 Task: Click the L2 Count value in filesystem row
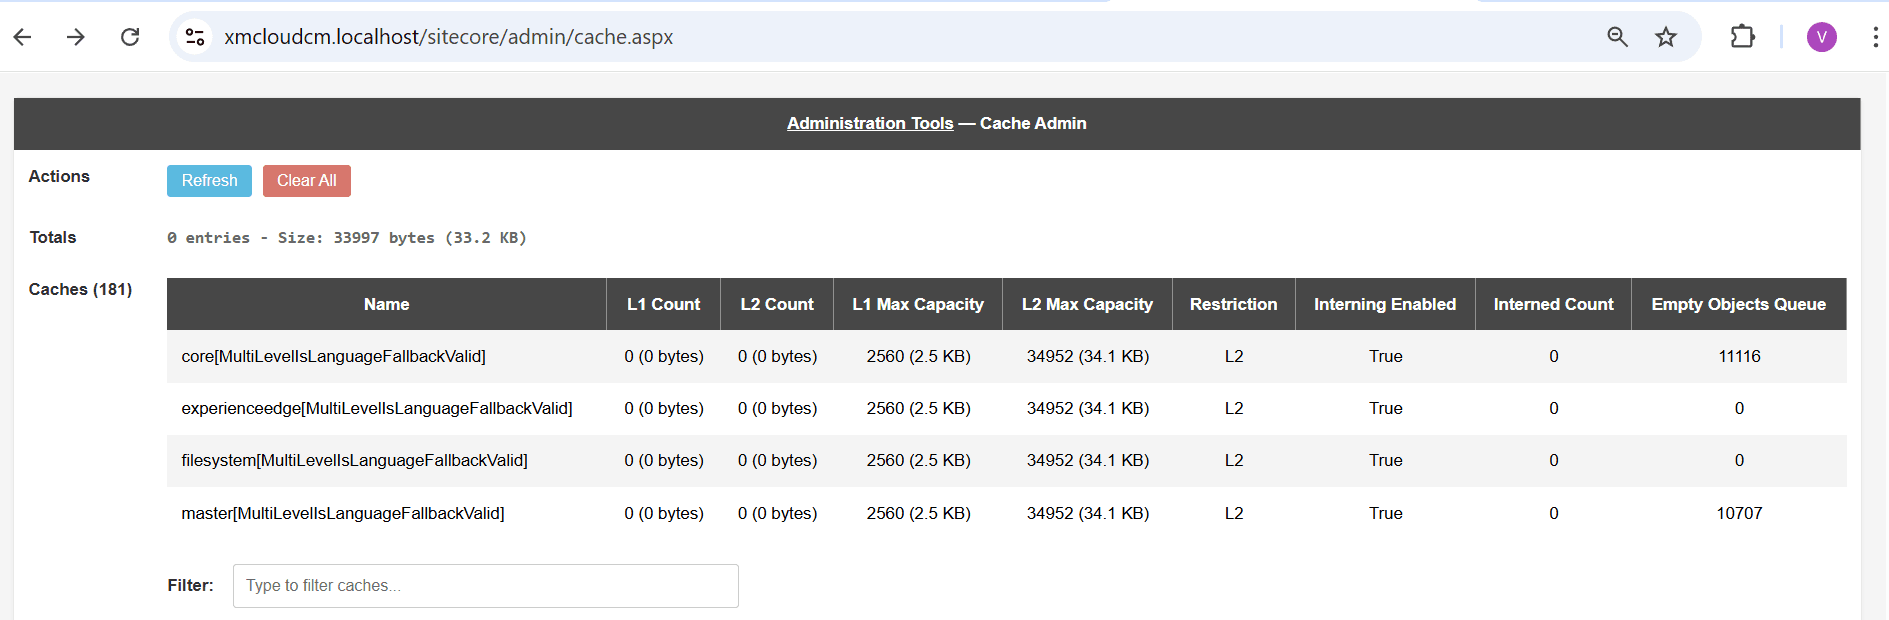point(777,460)
